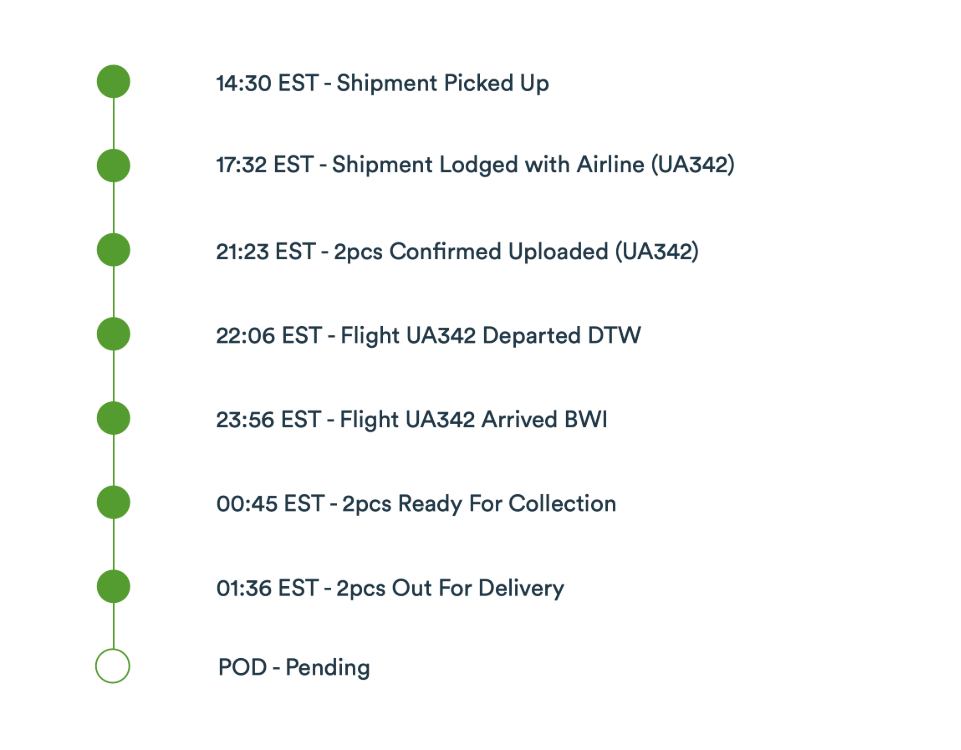
Task: Click the Flight Arrived BWI timeline marker
Action: (x=113, y=418)
